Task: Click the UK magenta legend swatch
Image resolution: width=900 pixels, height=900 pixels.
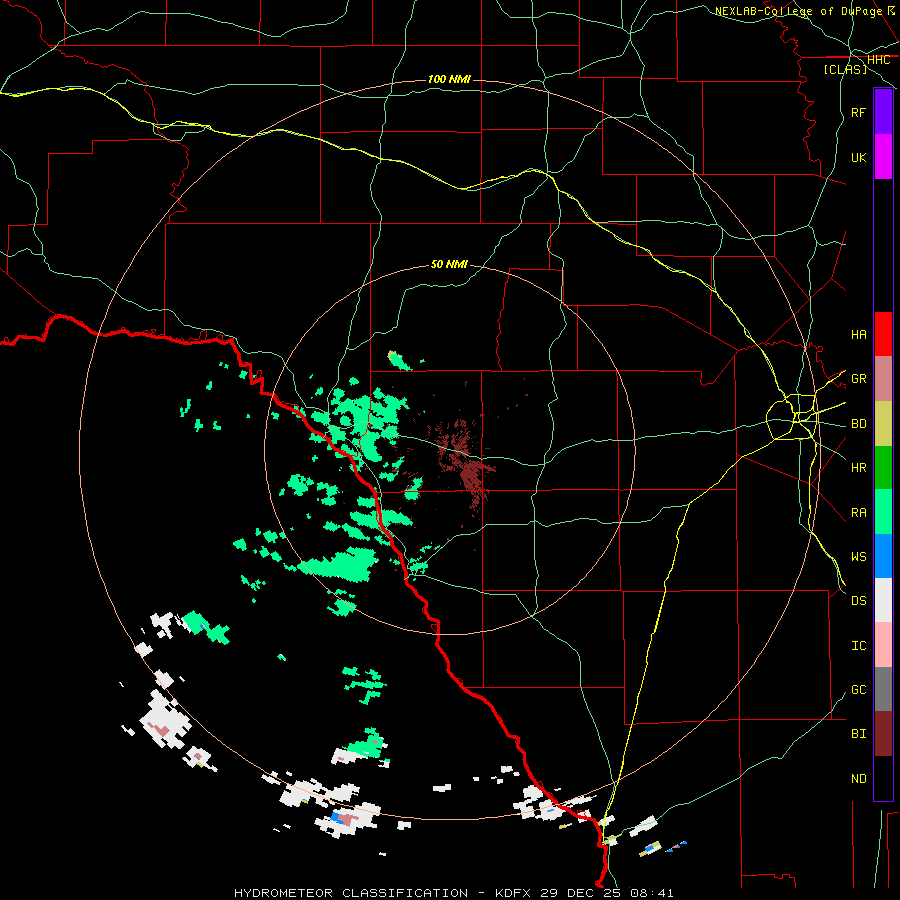Action: tap(883, 157)
